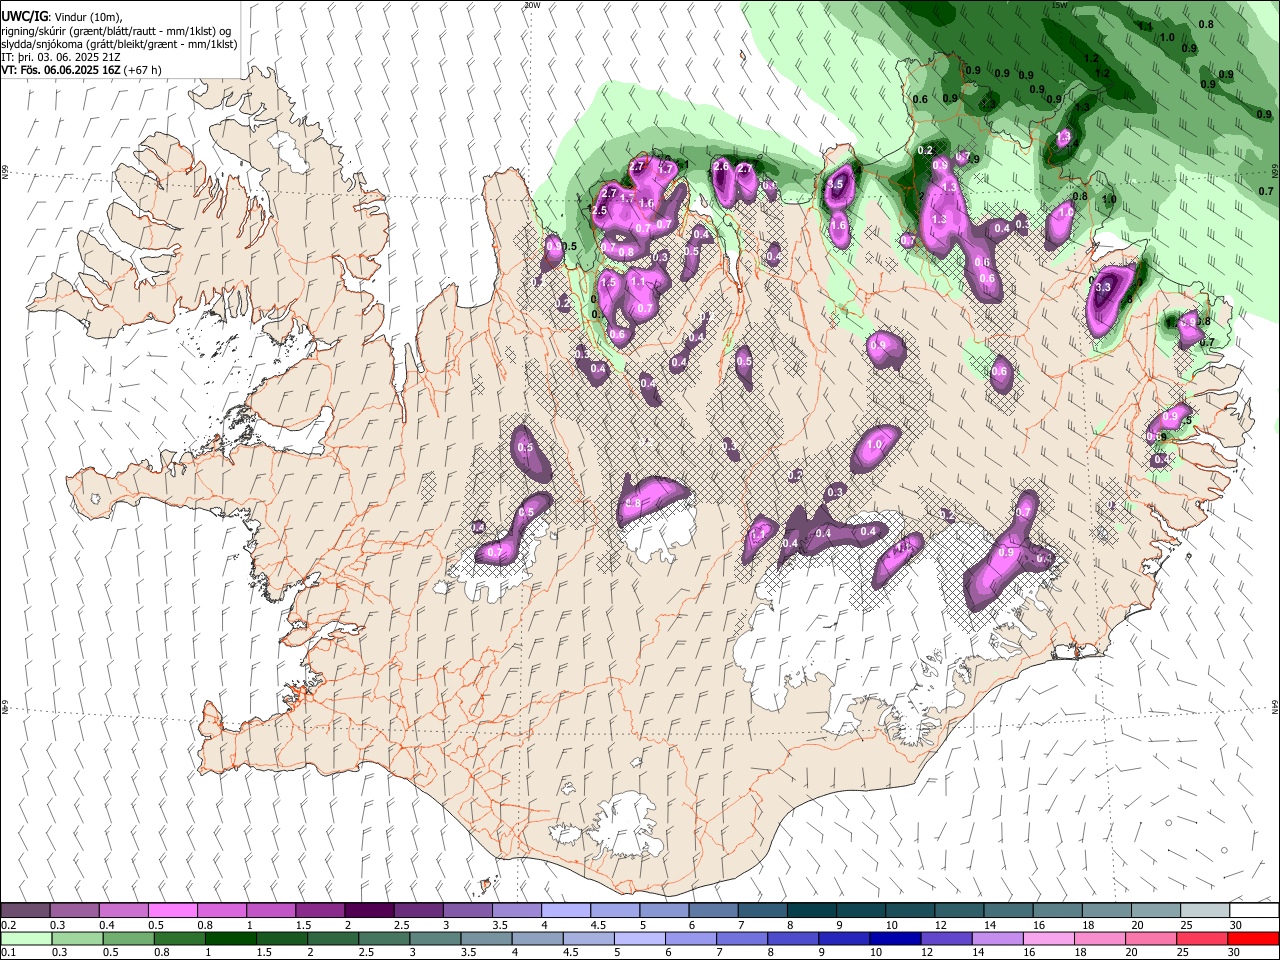Choose the deep navy blue swatch between 10 and 12

click(x=893, y=938)
